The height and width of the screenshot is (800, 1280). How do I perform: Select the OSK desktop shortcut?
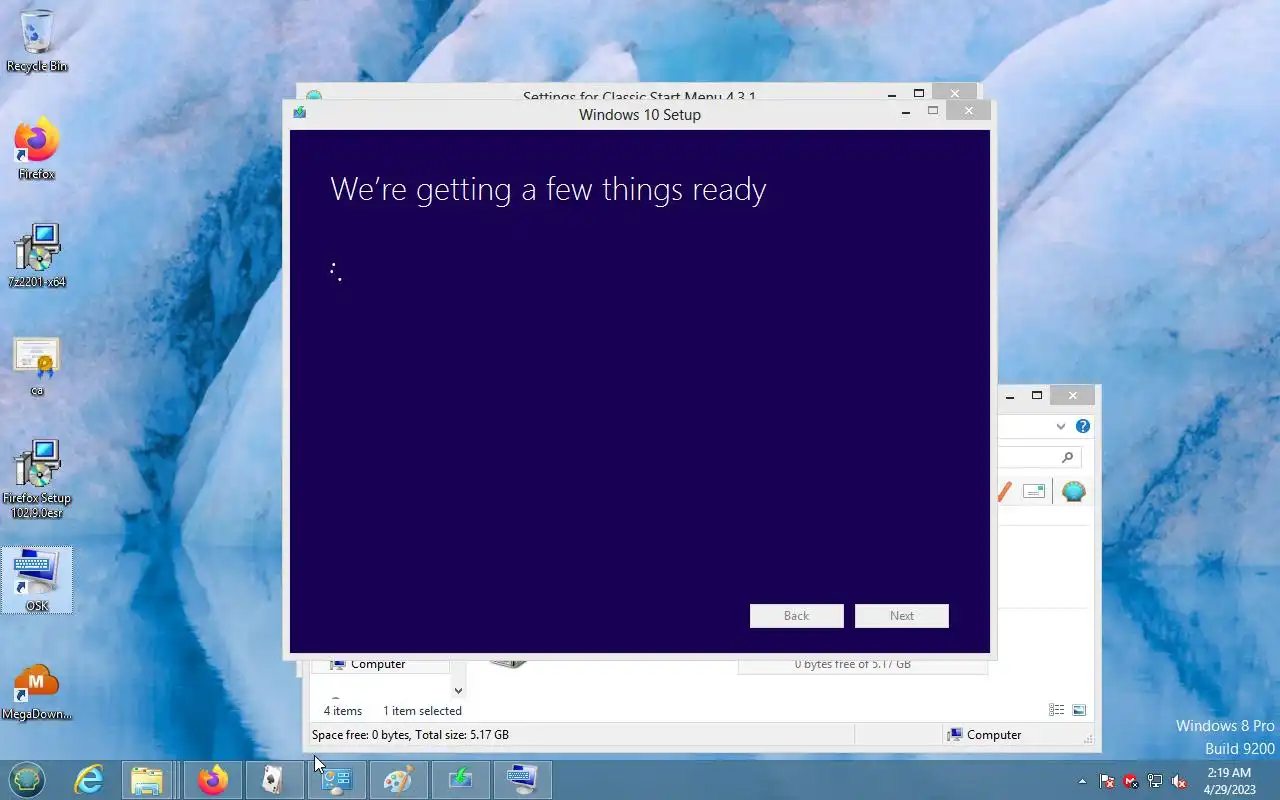(x=37, y=580)
